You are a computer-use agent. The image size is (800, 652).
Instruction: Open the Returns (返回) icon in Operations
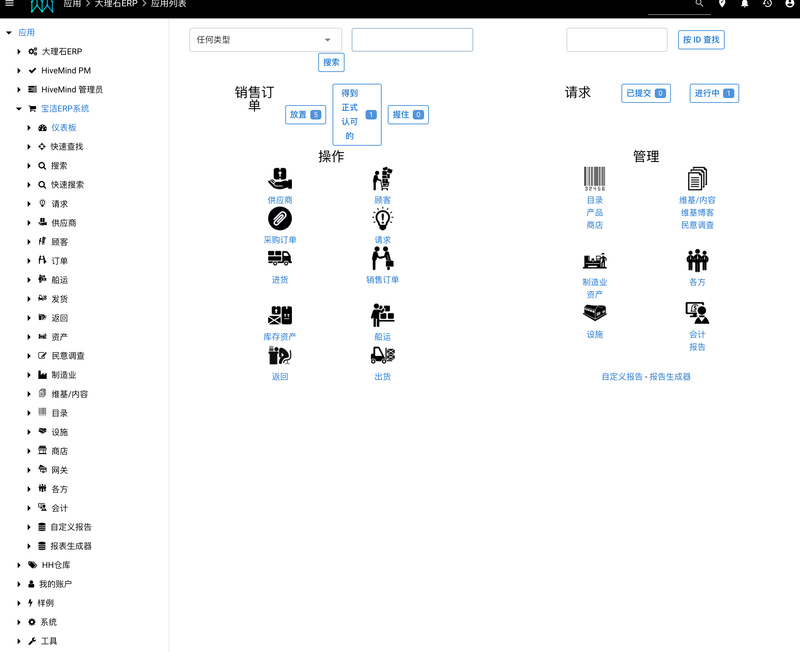pos(280,355)
